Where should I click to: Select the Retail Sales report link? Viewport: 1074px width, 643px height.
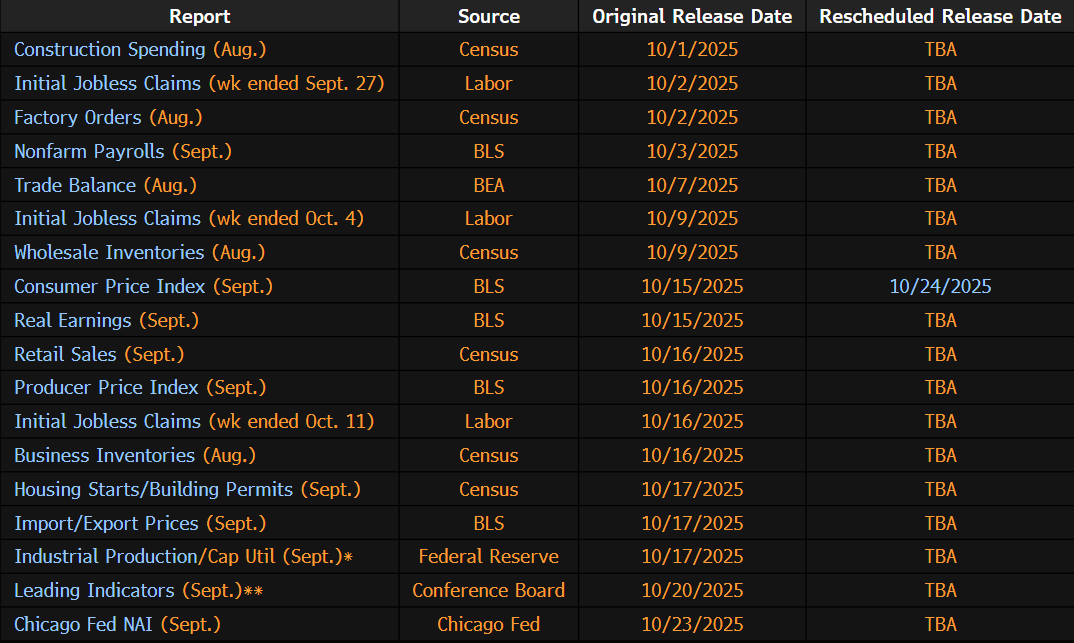pos(65,354)
